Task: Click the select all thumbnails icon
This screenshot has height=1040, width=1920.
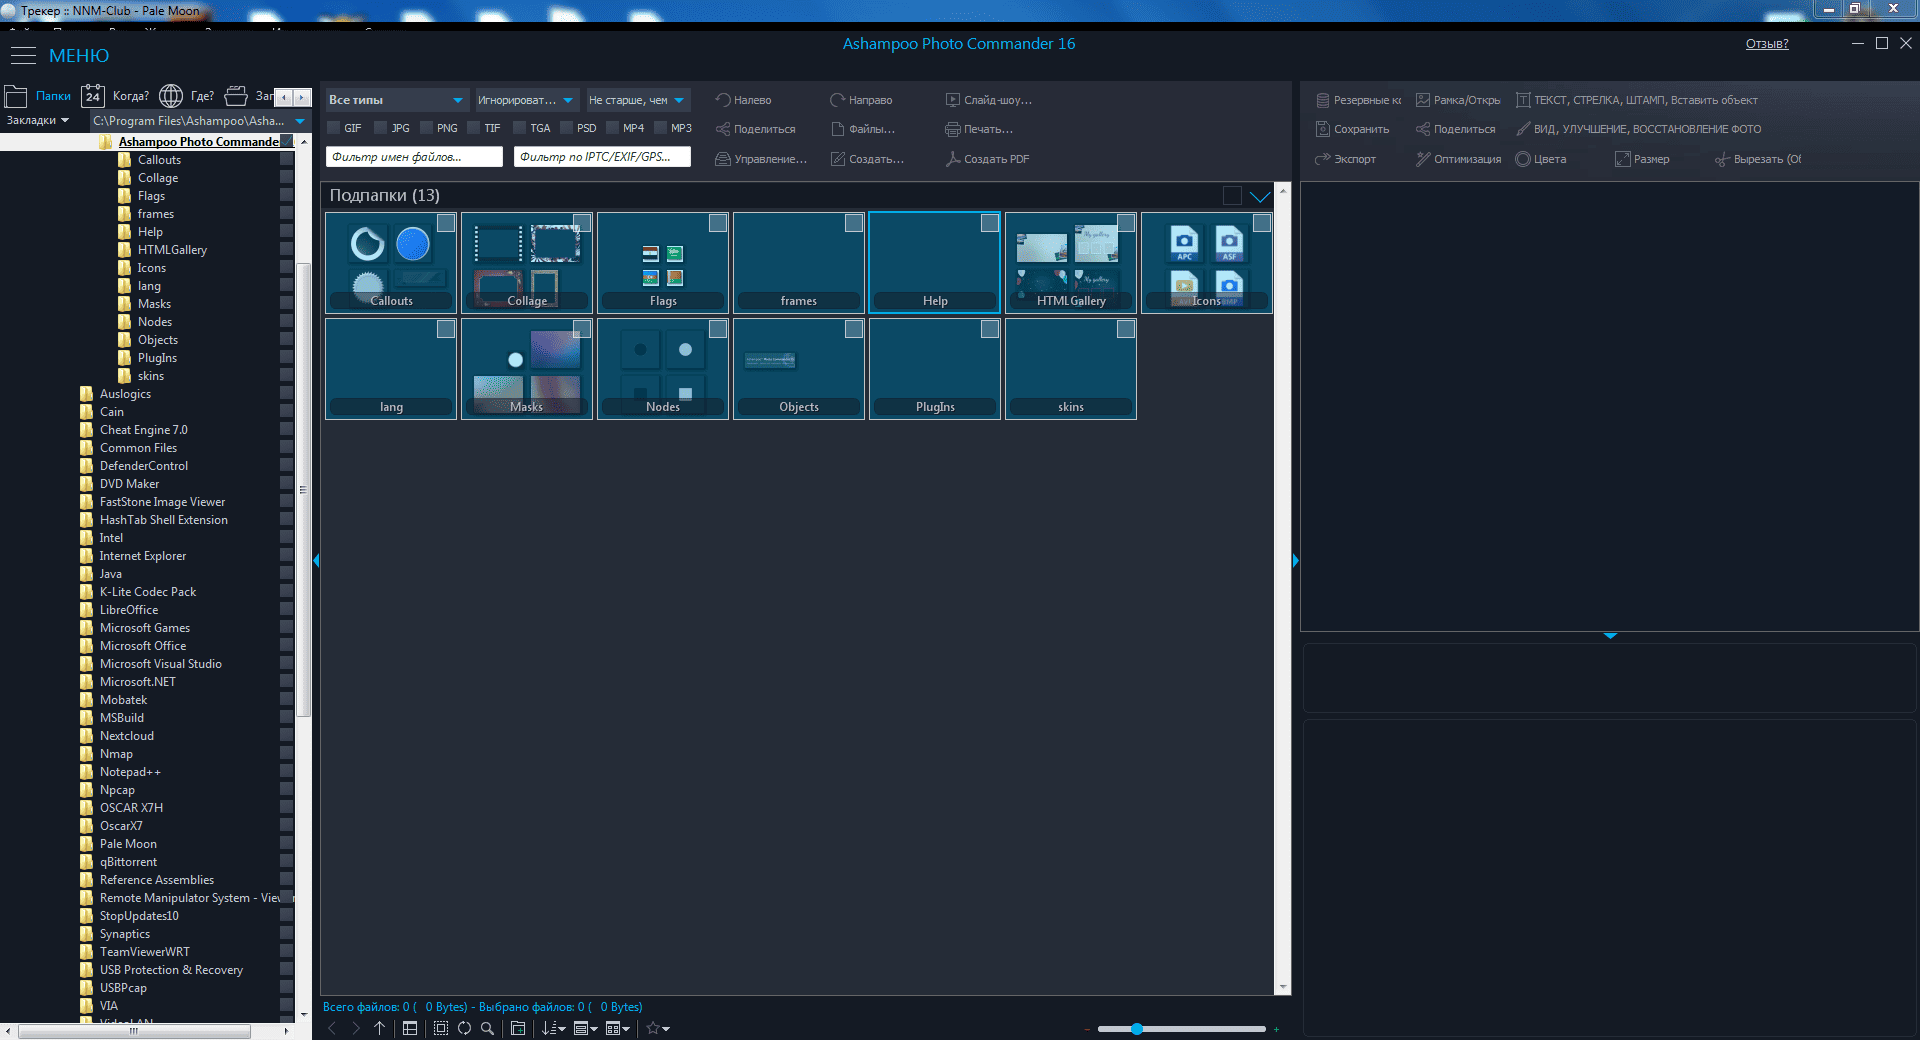Action: click(441, 1028)
